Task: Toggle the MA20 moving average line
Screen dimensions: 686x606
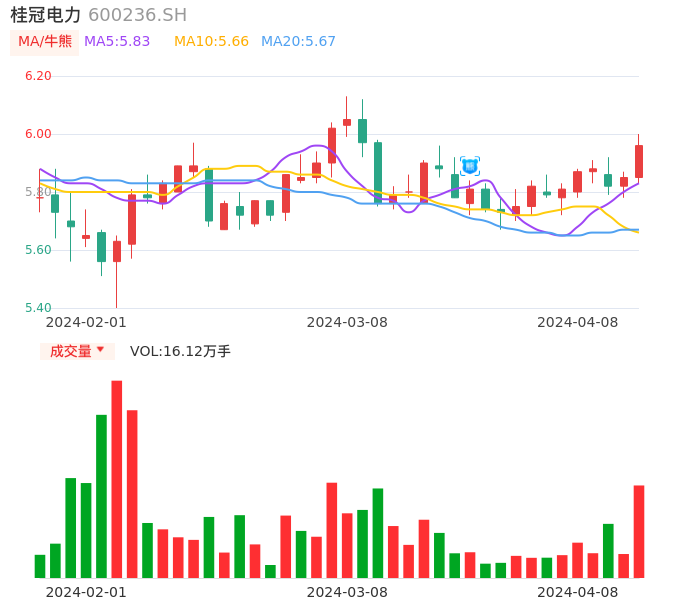Action: 298,42
